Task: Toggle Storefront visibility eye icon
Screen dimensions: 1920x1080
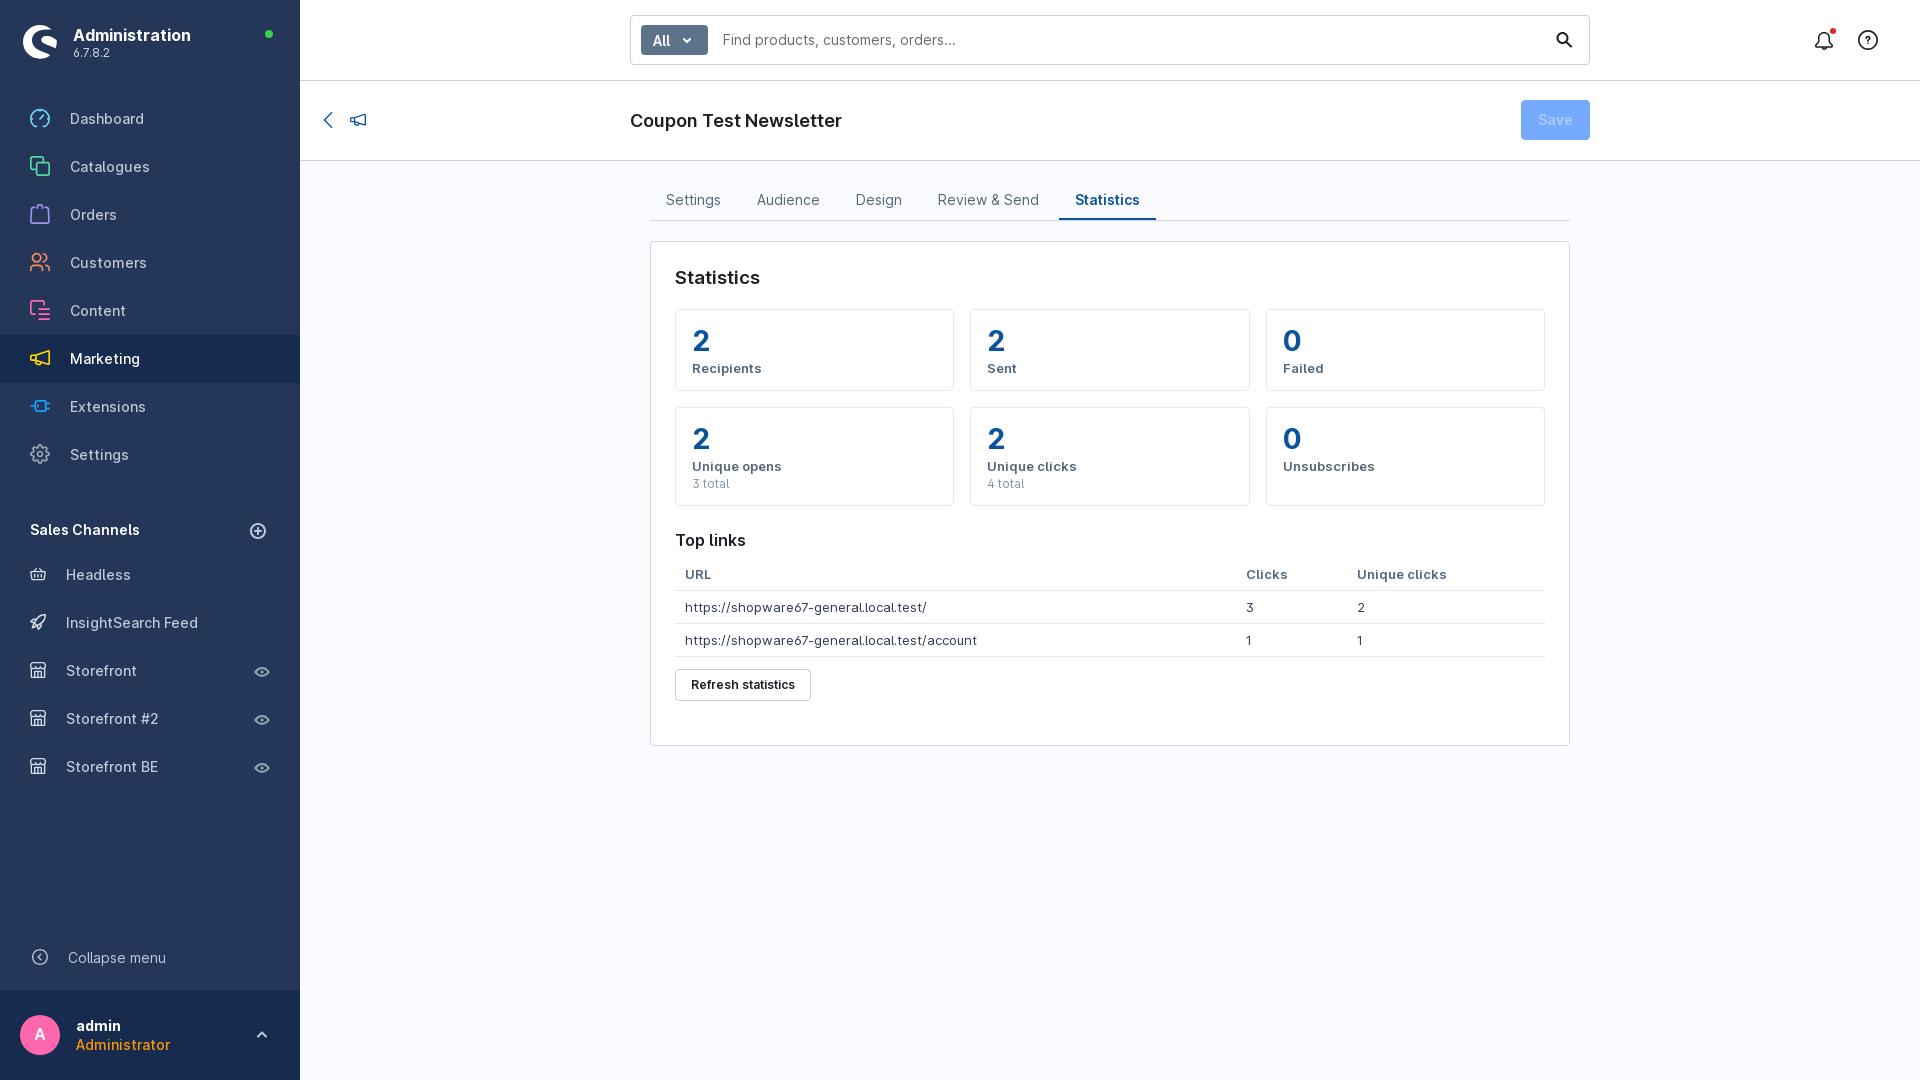Action: 262,672
